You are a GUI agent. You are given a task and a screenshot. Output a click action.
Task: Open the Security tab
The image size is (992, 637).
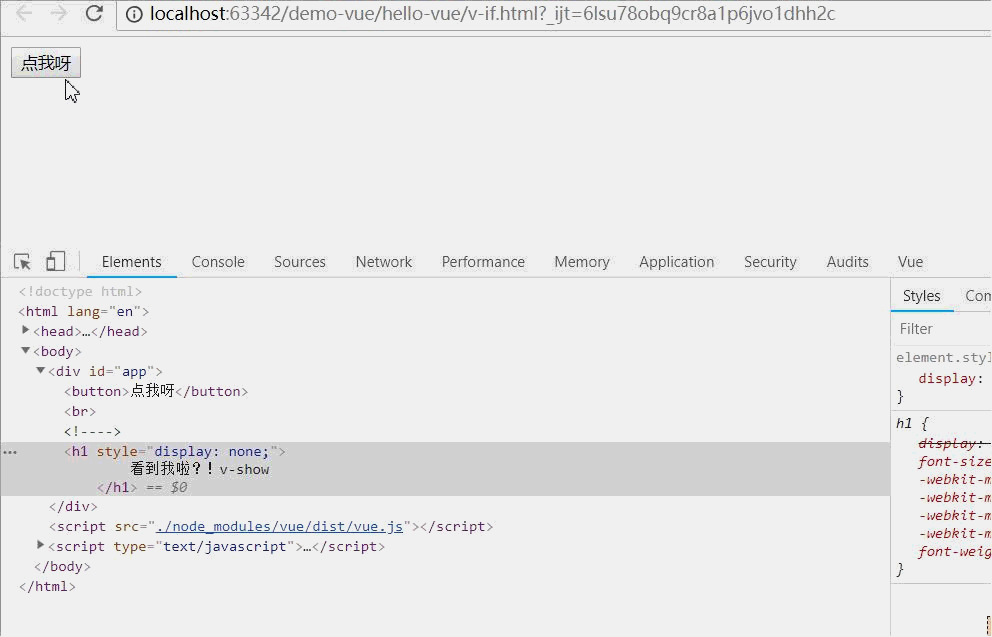coord(770,262)
